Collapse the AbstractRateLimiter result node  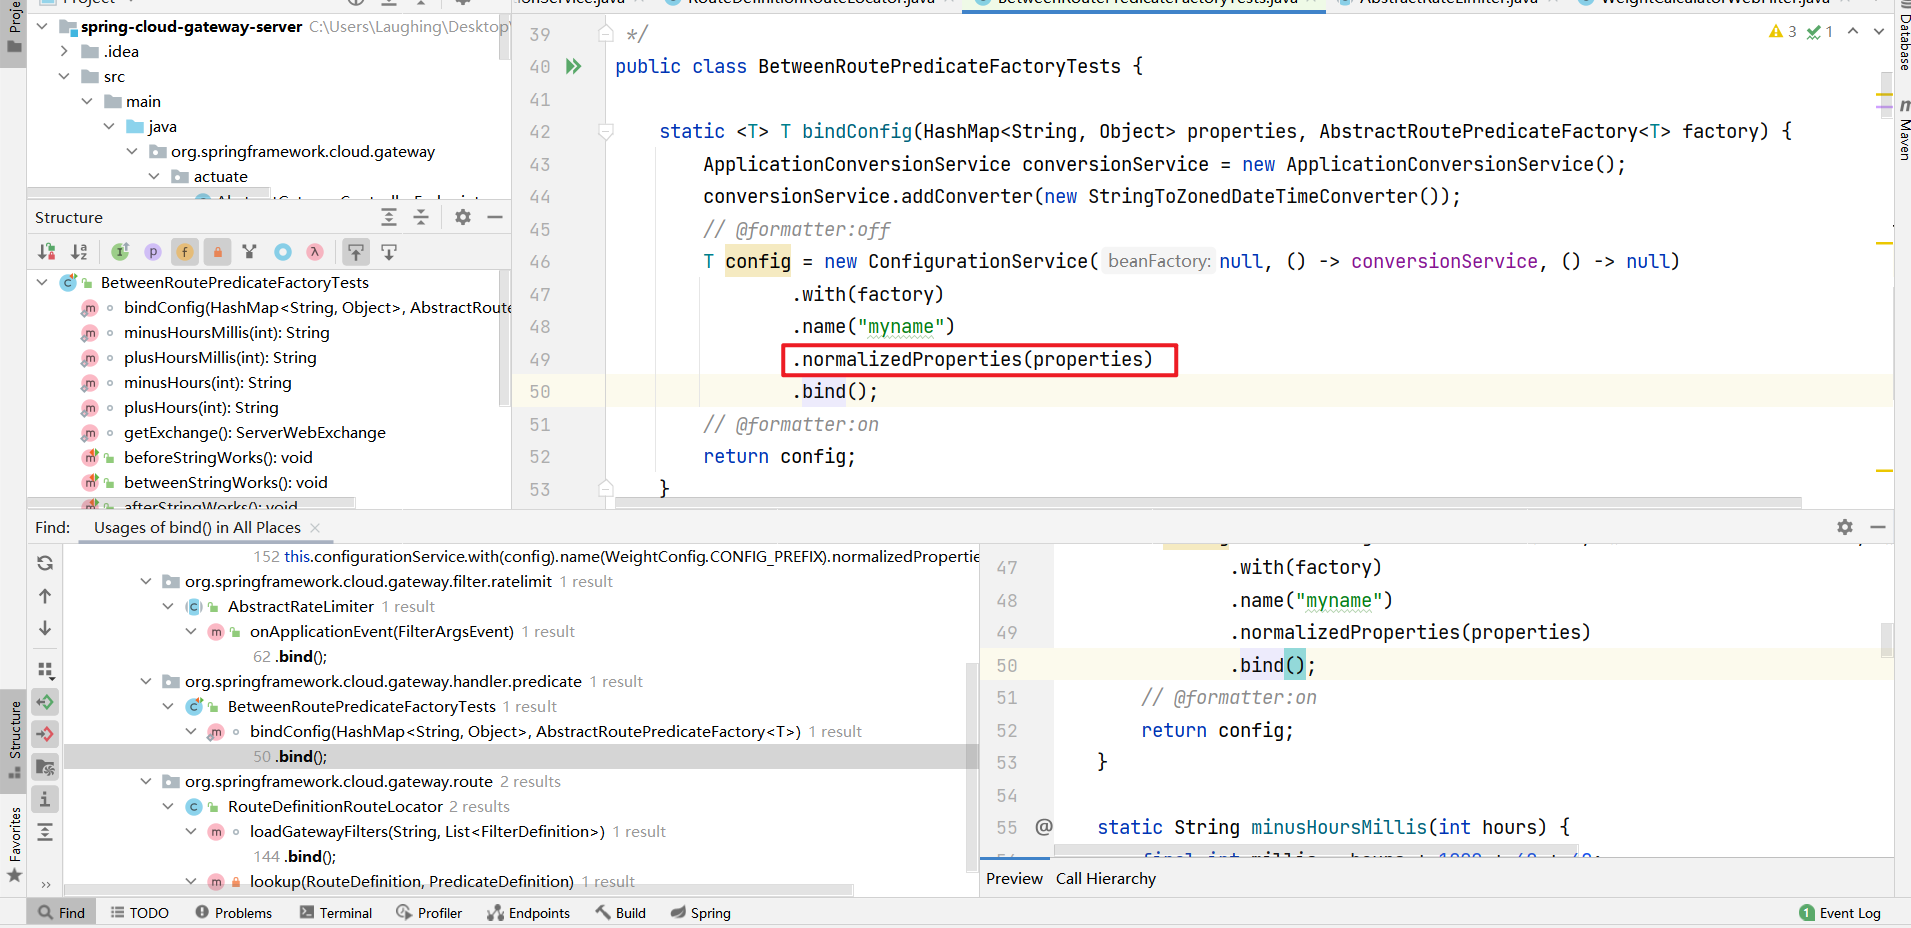(x=168, y=606)
